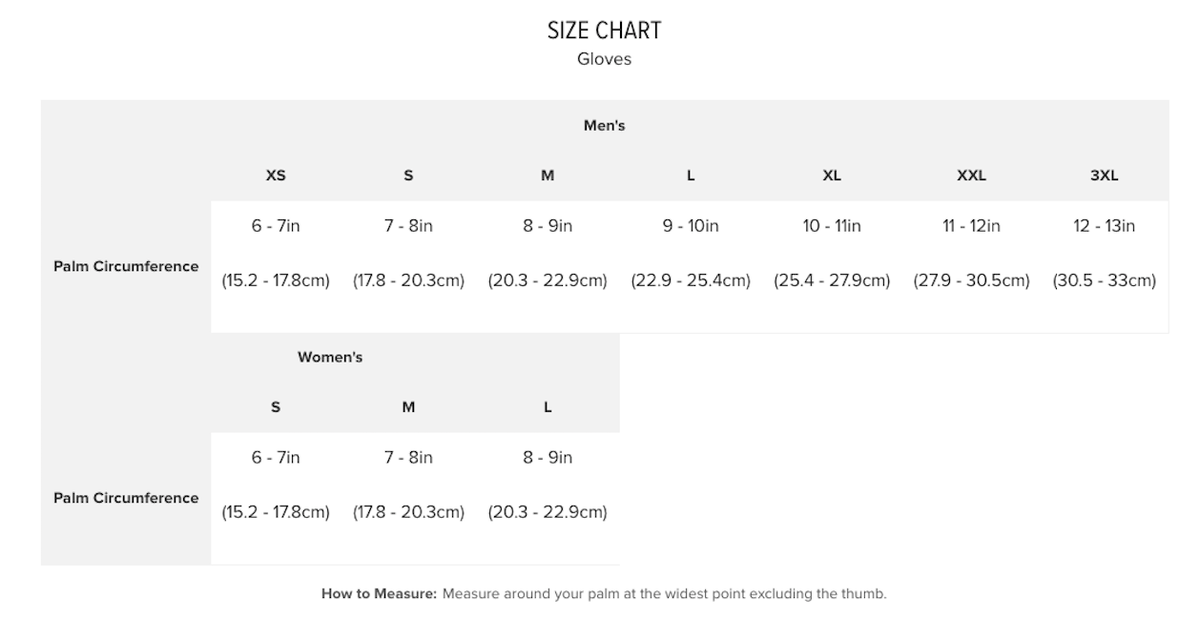This screenshot has height=620, width=1200.
Task: Click the (25.4 - 27.9cm) value
Action: (832, 280)
